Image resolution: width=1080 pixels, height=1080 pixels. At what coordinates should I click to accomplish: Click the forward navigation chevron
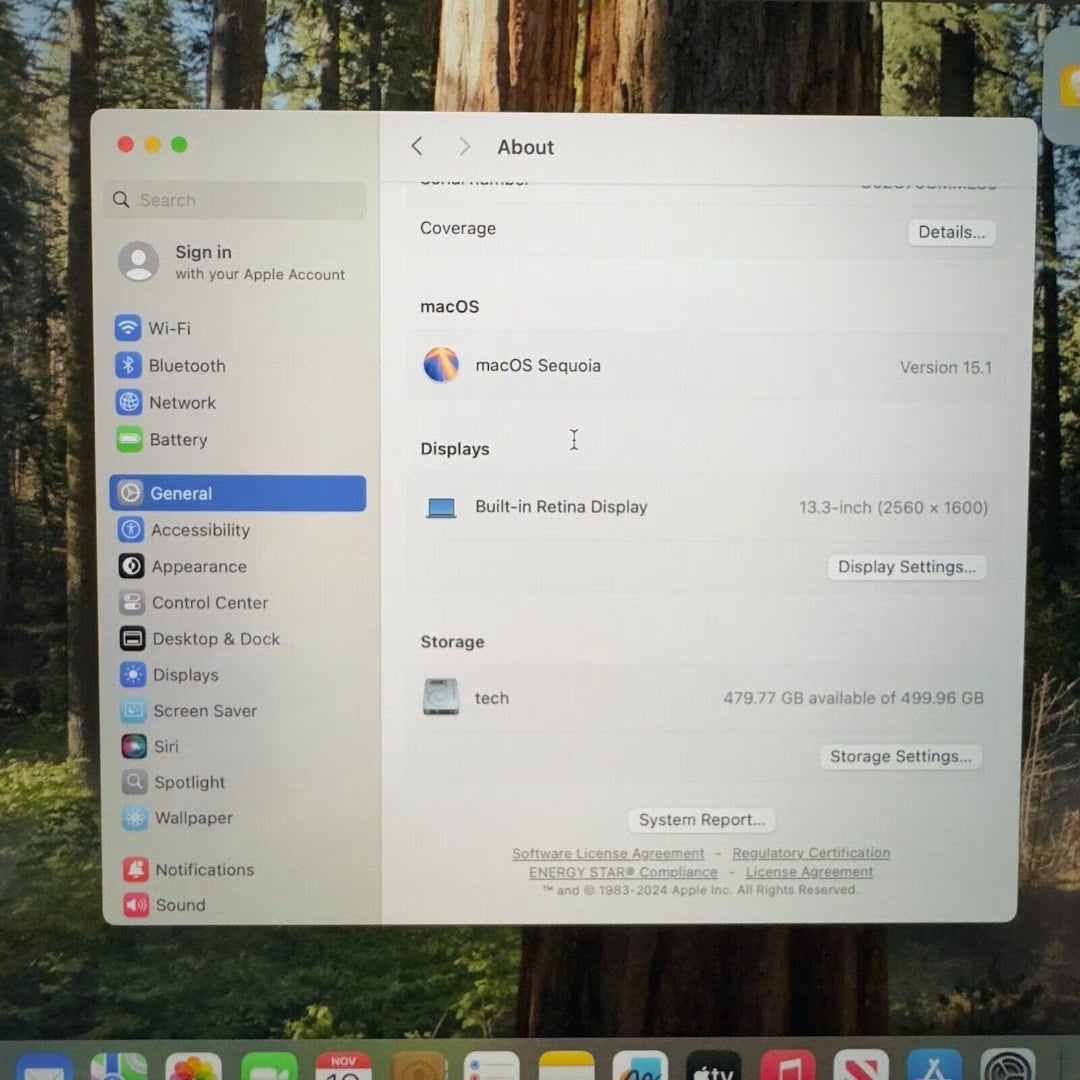click(464, 146)
